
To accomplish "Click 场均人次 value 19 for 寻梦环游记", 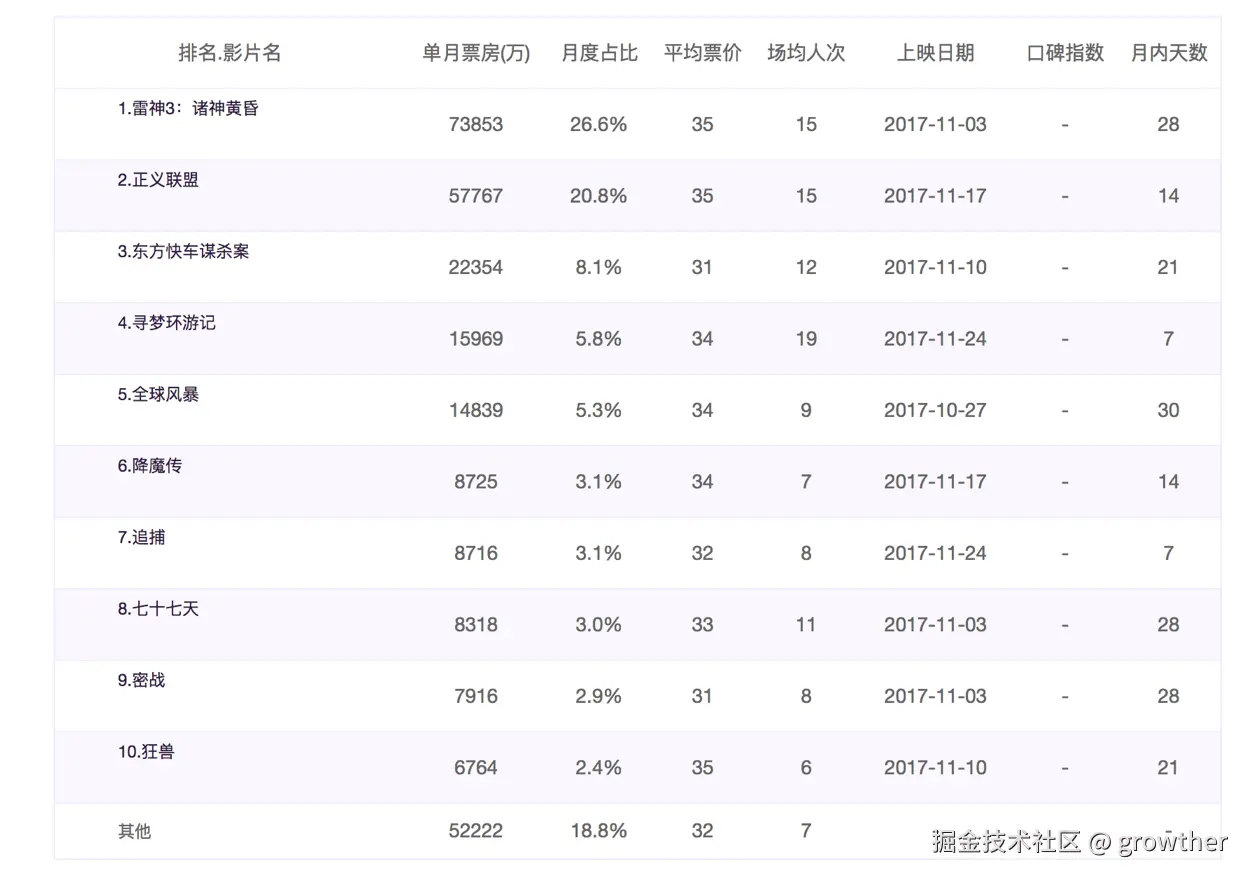I will click(x=806, y=339).
